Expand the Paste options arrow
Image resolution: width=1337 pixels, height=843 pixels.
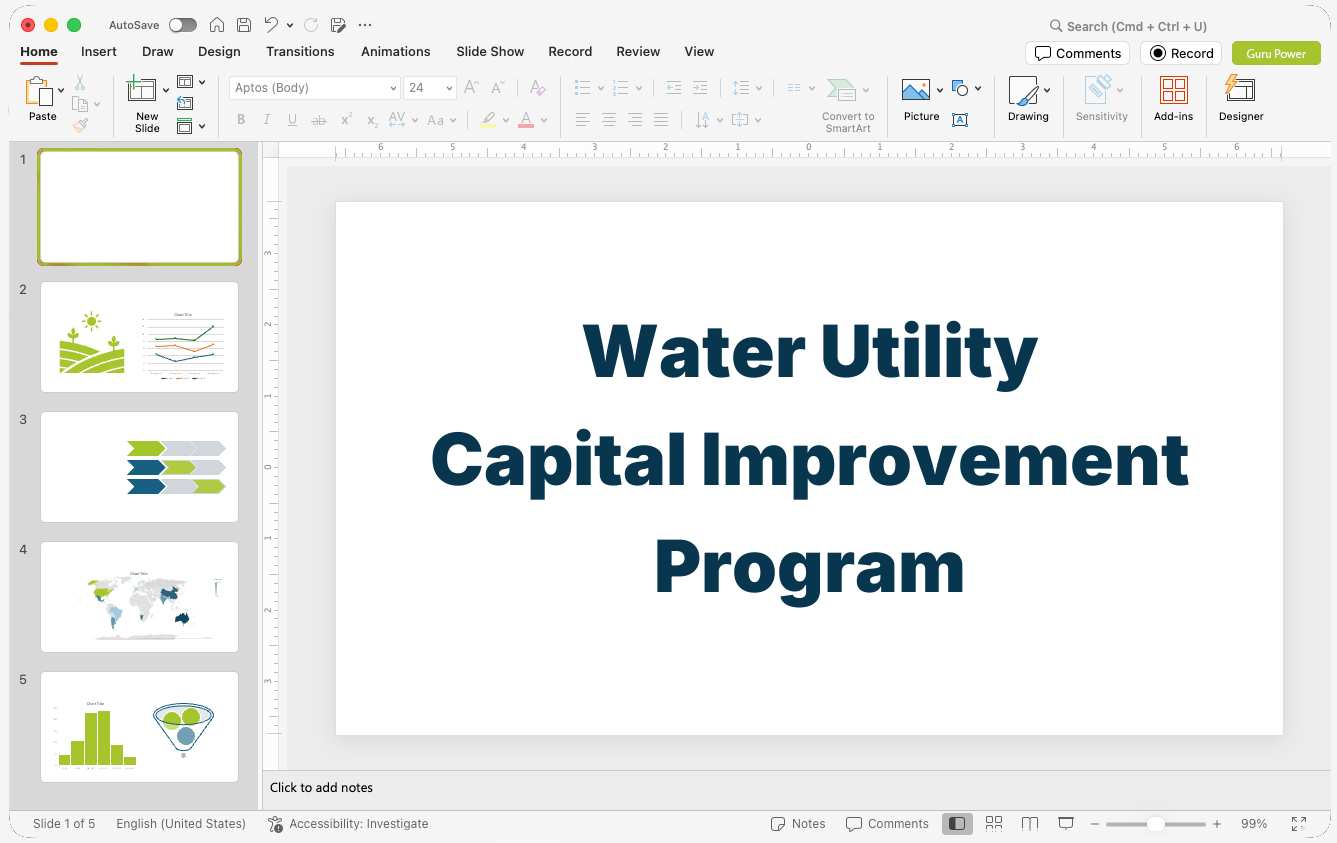pos(62,91)
